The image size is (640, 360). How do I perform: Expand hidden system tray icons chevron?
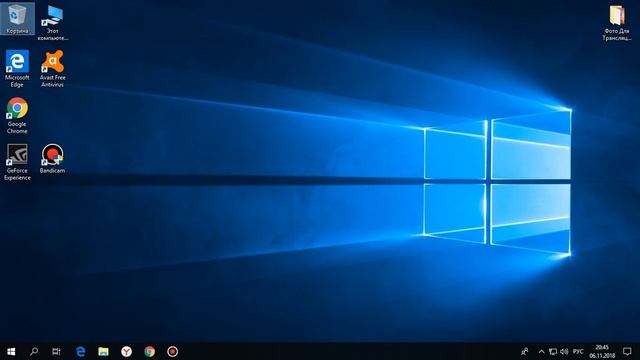pos(542,351)
